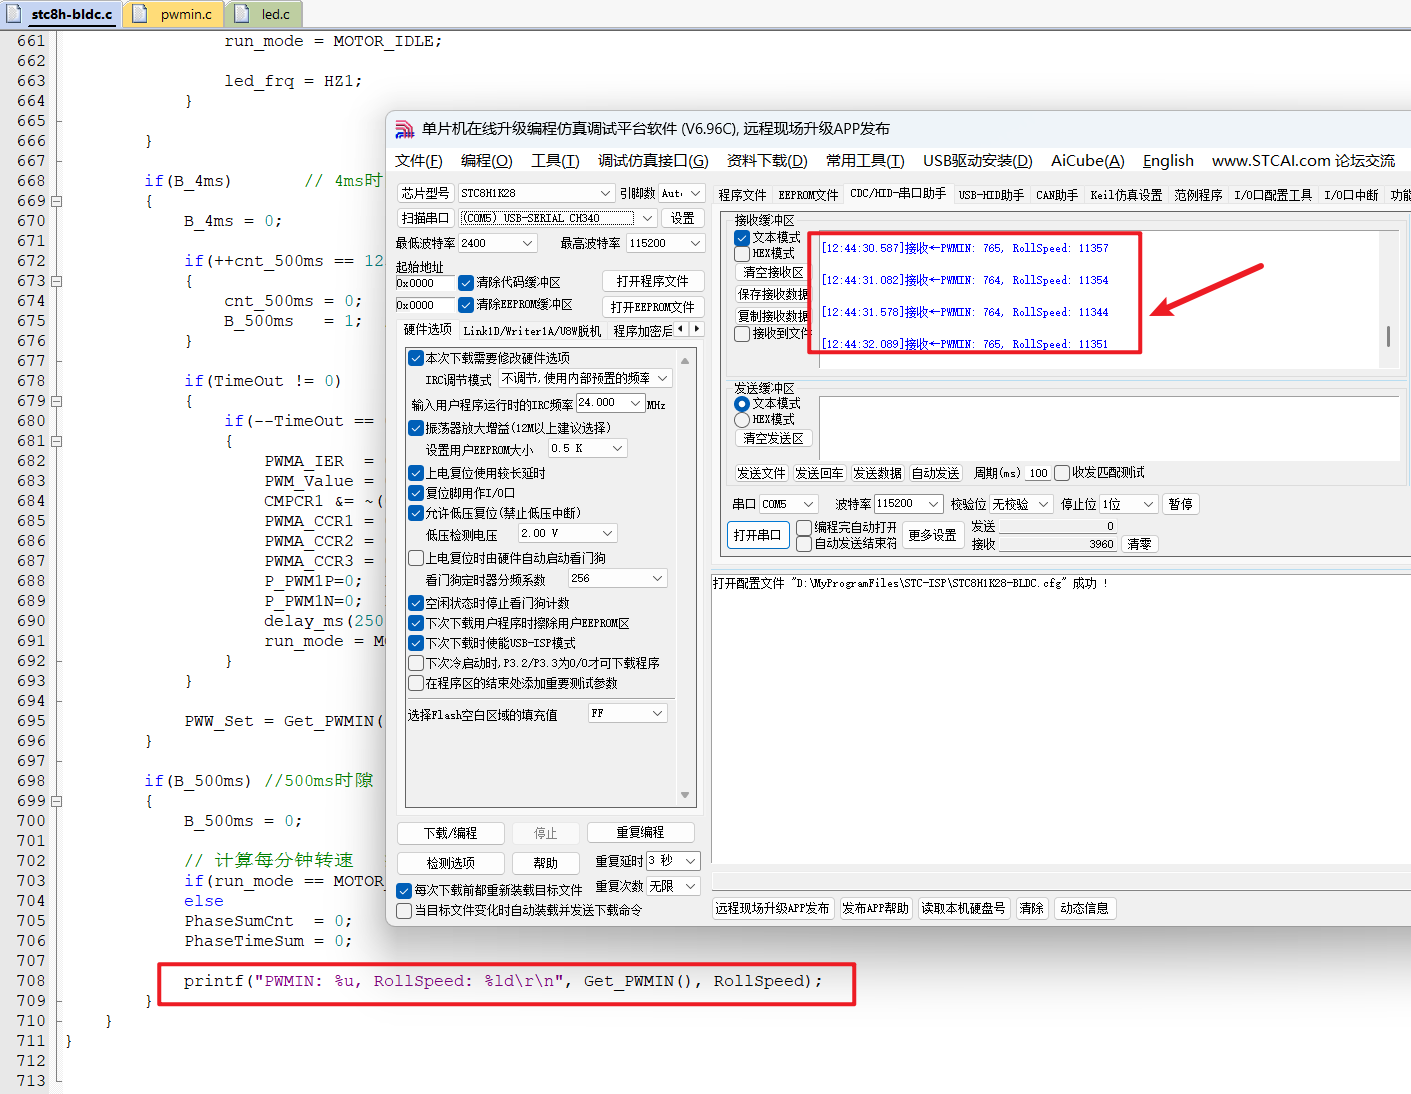Viewport: 1411px width, 1094px height.
Task: Click the 周期(ms) input field
Action: tap(1038, 473)
